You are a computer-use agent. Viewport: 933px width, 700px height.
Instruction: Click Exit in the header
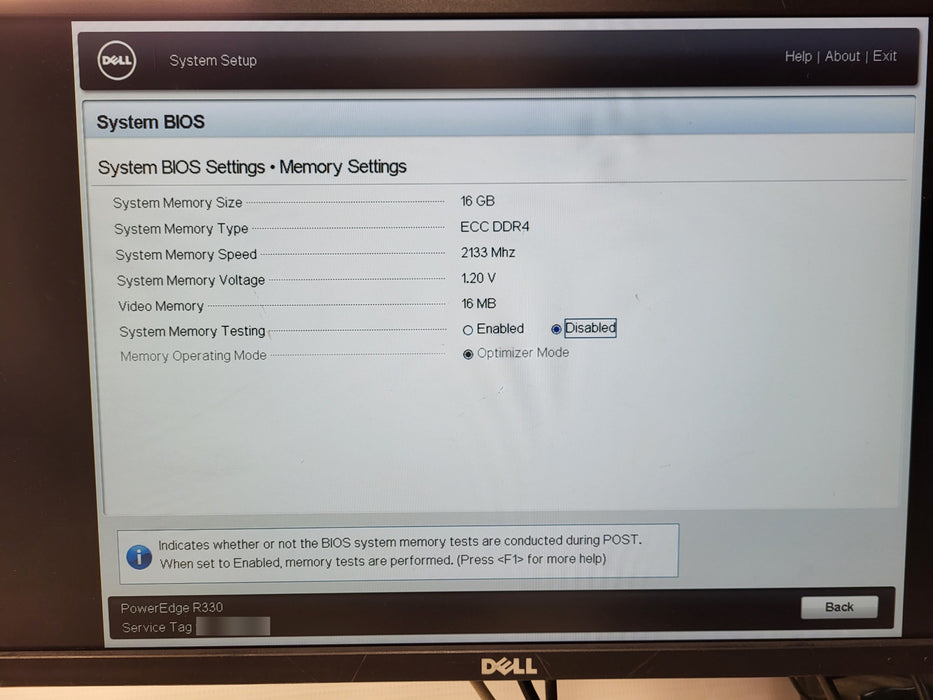click(x=885, y=56)
